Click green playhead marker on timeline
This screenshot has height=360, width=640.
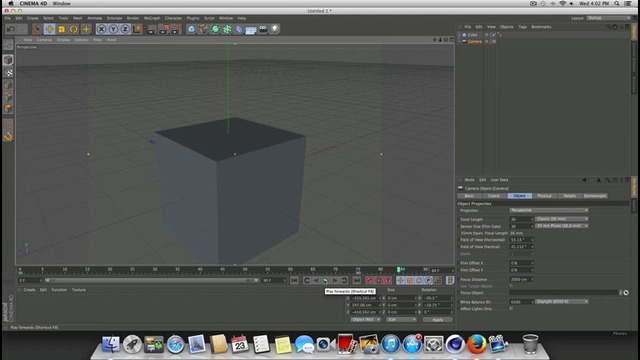tap(399, 270)
